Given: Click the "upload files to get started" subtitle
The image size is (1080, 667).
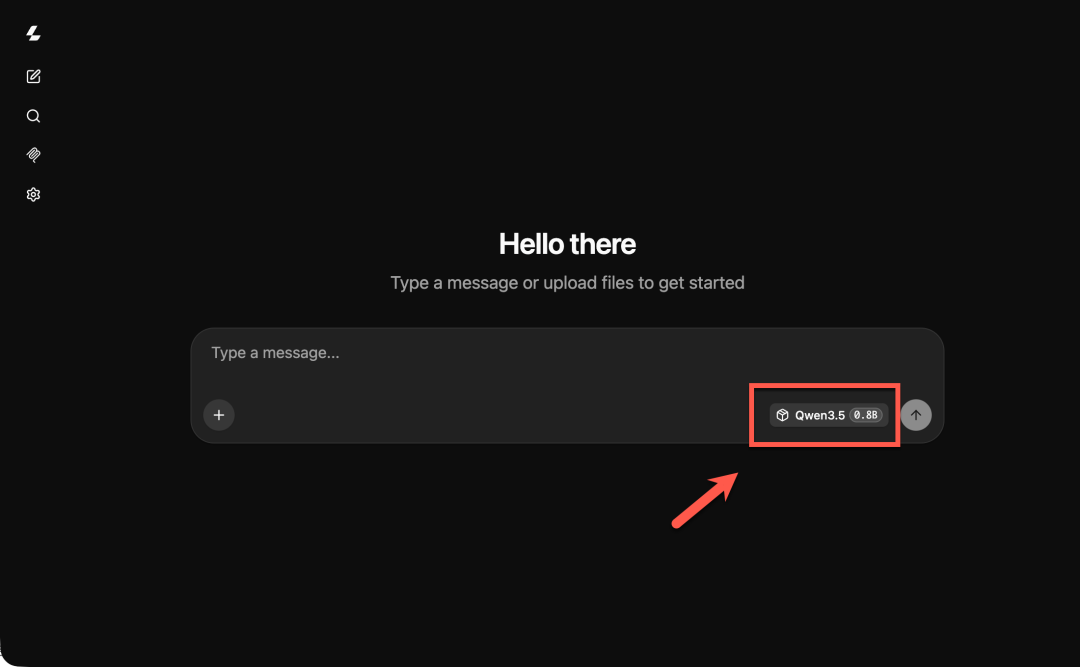Looking at the screenshot, I should coord(643,283).
